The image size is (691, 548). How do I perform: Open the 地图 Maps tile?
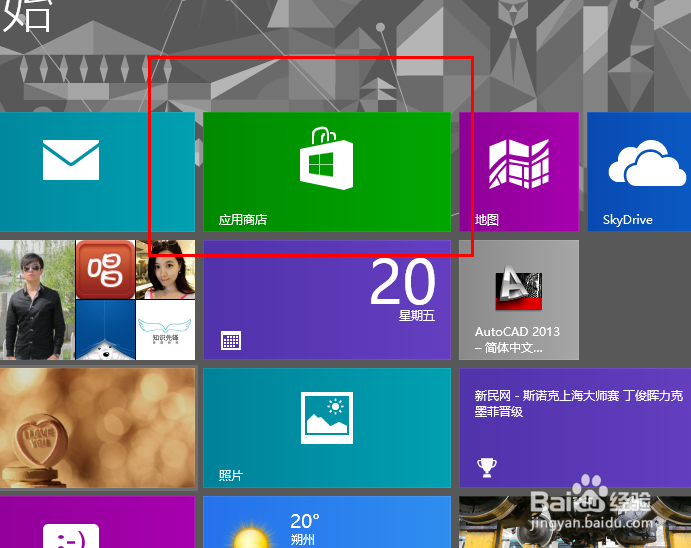click(x=519, y=172)
